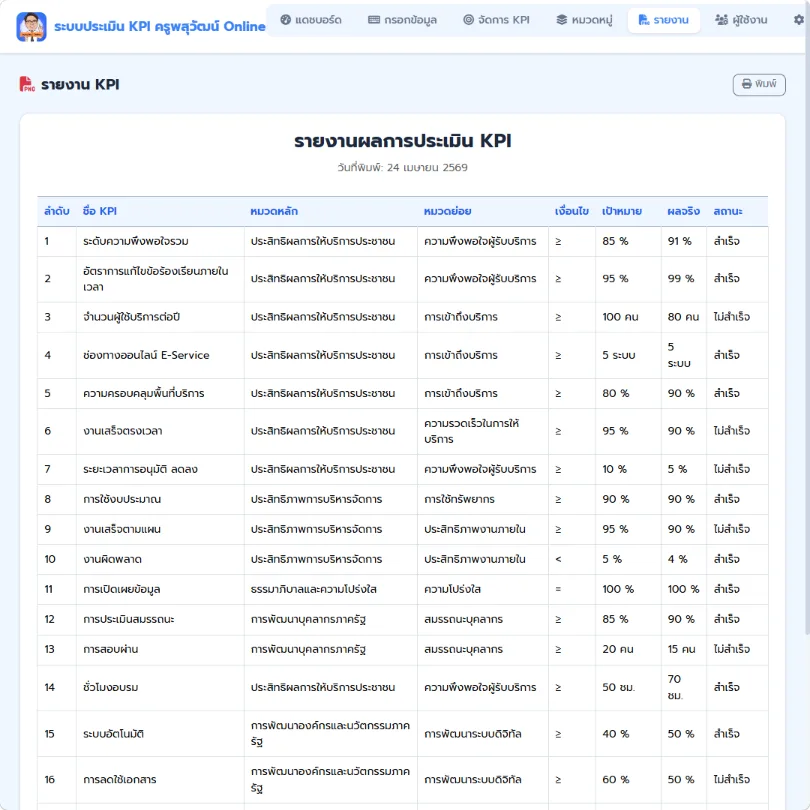Viewport: 810px width, 810px height.
Task: Open the ผู้ใช้งาน tab
Action: tap(741, 20)
